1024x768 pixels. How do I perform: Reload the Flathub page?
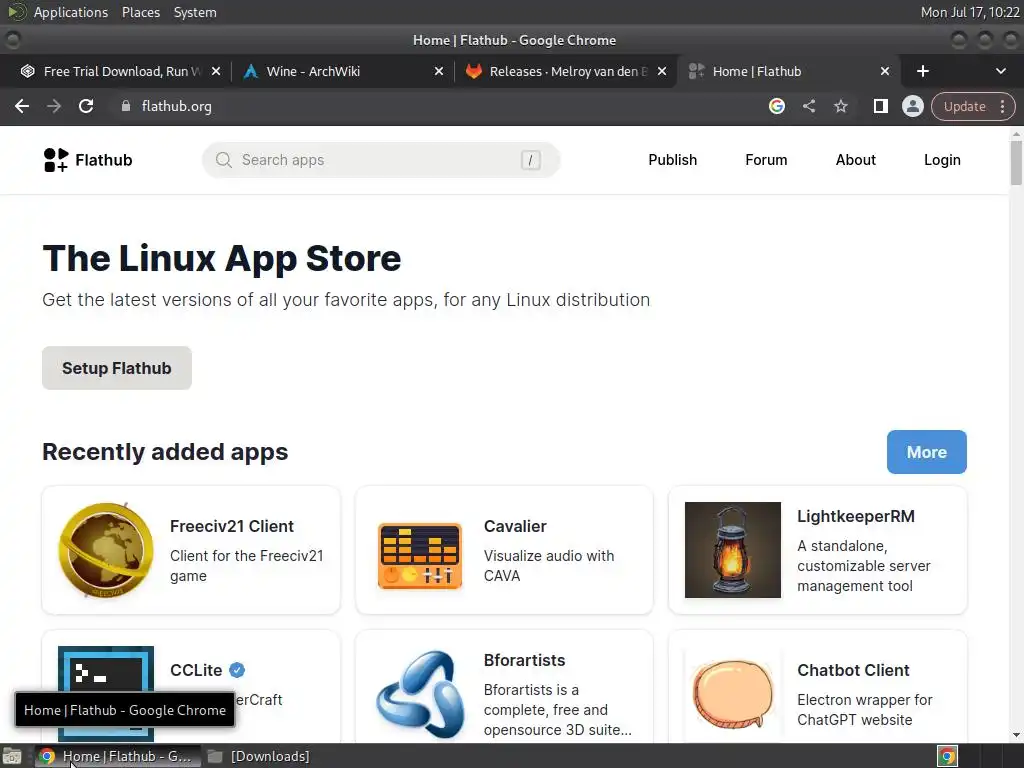point(86,106)
